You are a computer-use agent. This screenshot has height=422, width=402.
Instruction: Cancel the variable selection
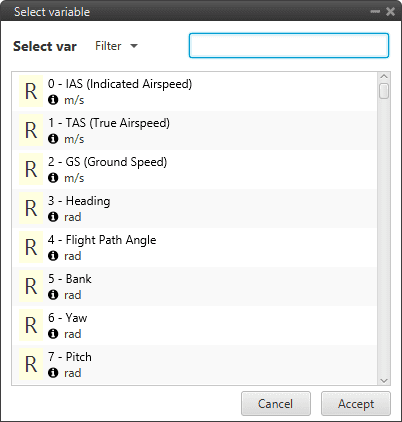[276, 404]
